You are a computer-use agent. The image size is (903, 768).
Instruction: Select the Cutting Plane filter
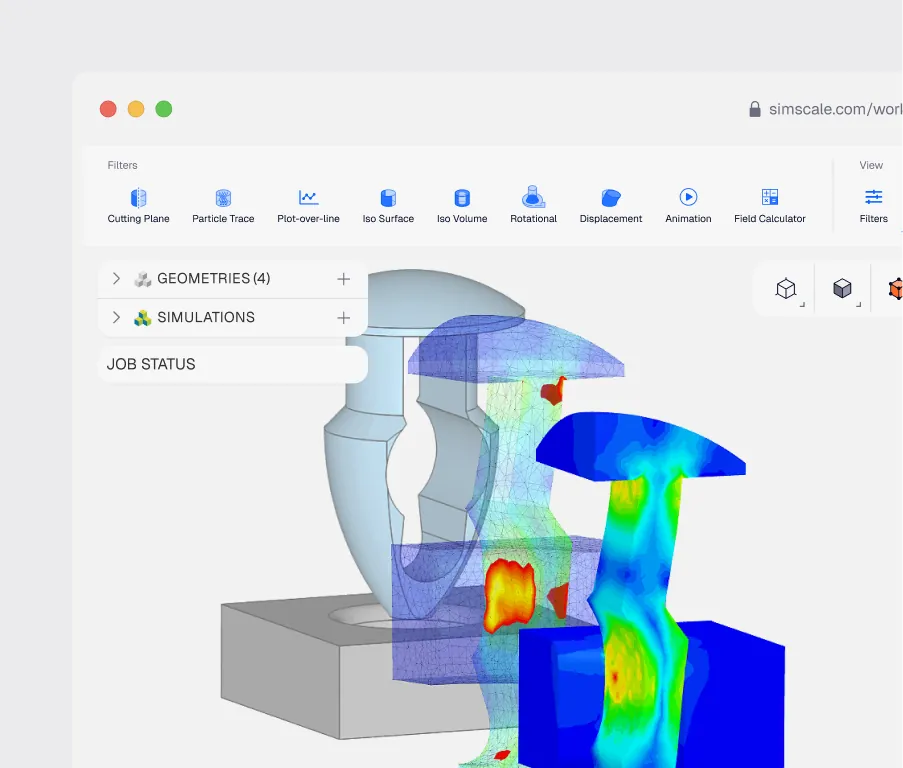[x=138, y=206]
